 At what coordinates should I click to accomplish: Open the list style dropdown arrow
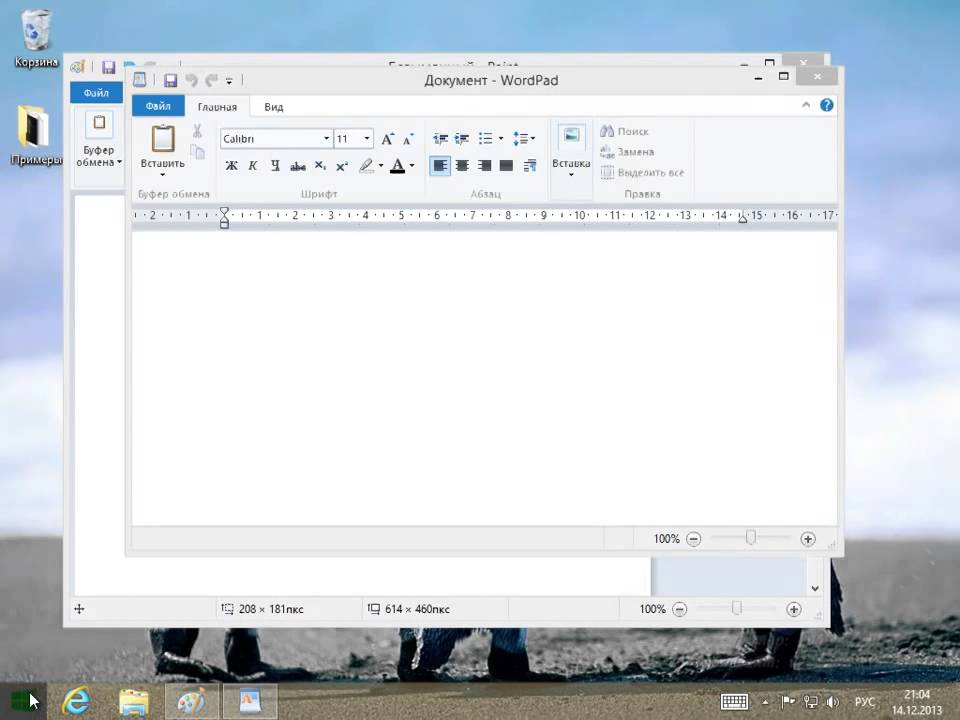(501, 138)
